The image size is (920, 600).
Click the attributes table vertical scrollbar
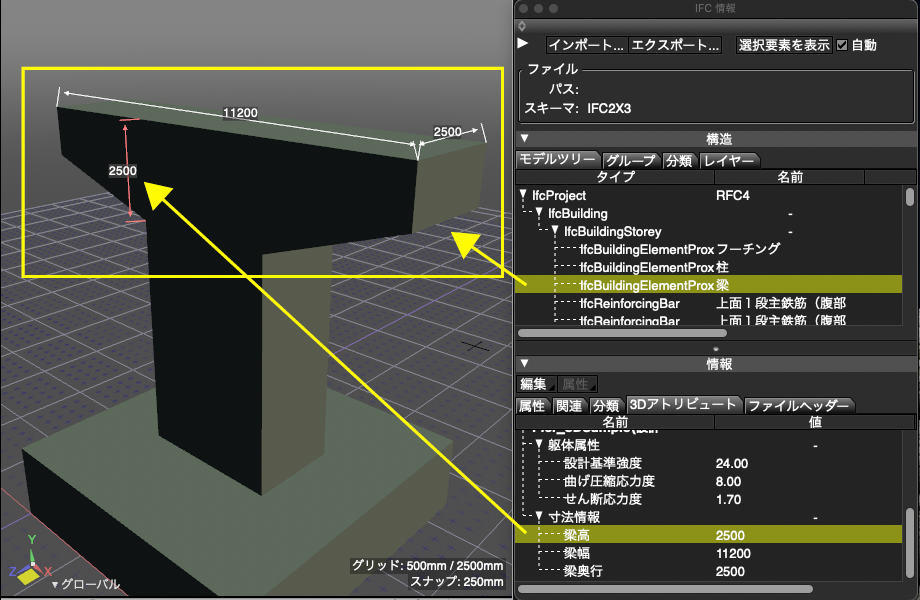pyautogui.click(x=909, y=542)
